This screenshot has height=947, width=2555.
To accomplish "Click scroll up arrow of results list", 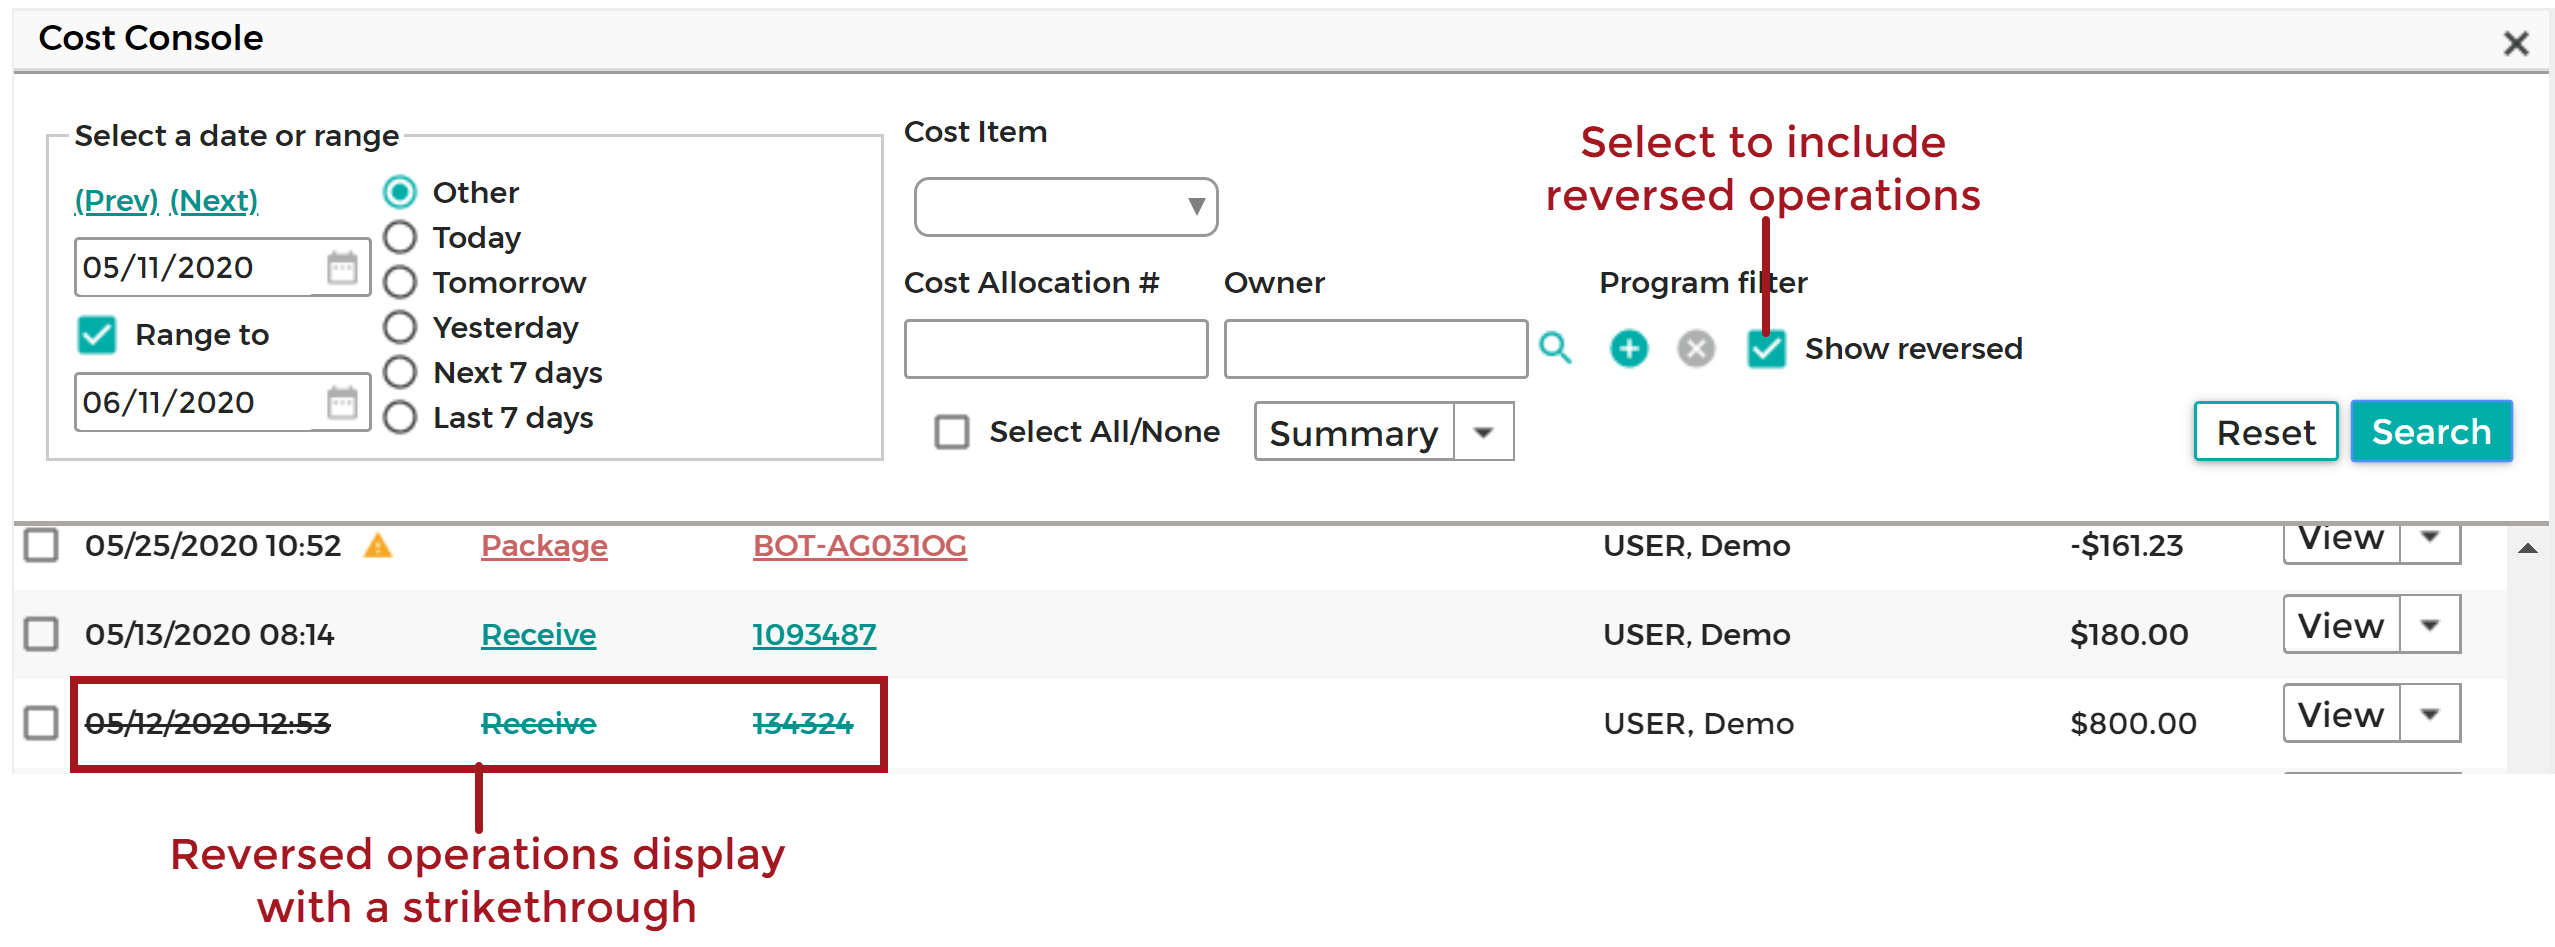I will (x=2528, y=548).
